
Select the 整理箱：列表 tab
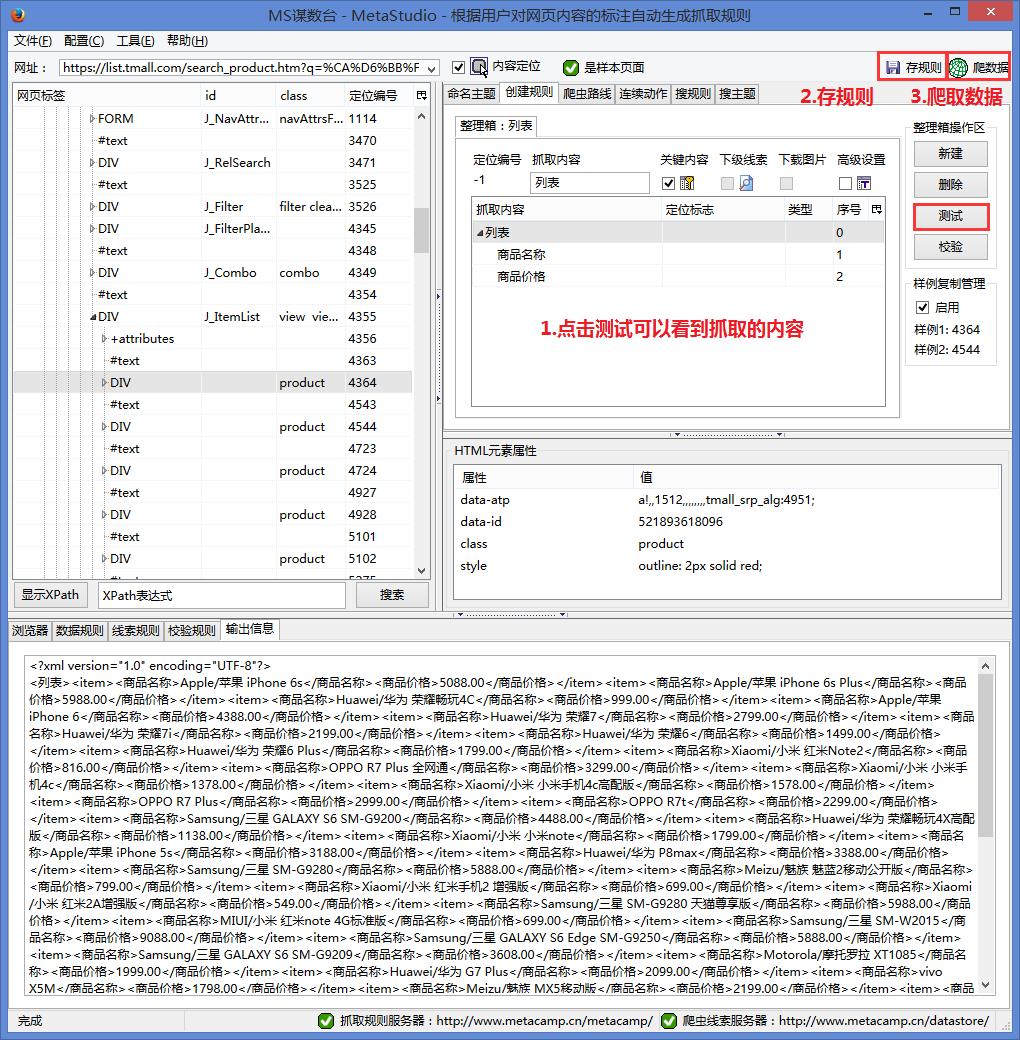496,126
